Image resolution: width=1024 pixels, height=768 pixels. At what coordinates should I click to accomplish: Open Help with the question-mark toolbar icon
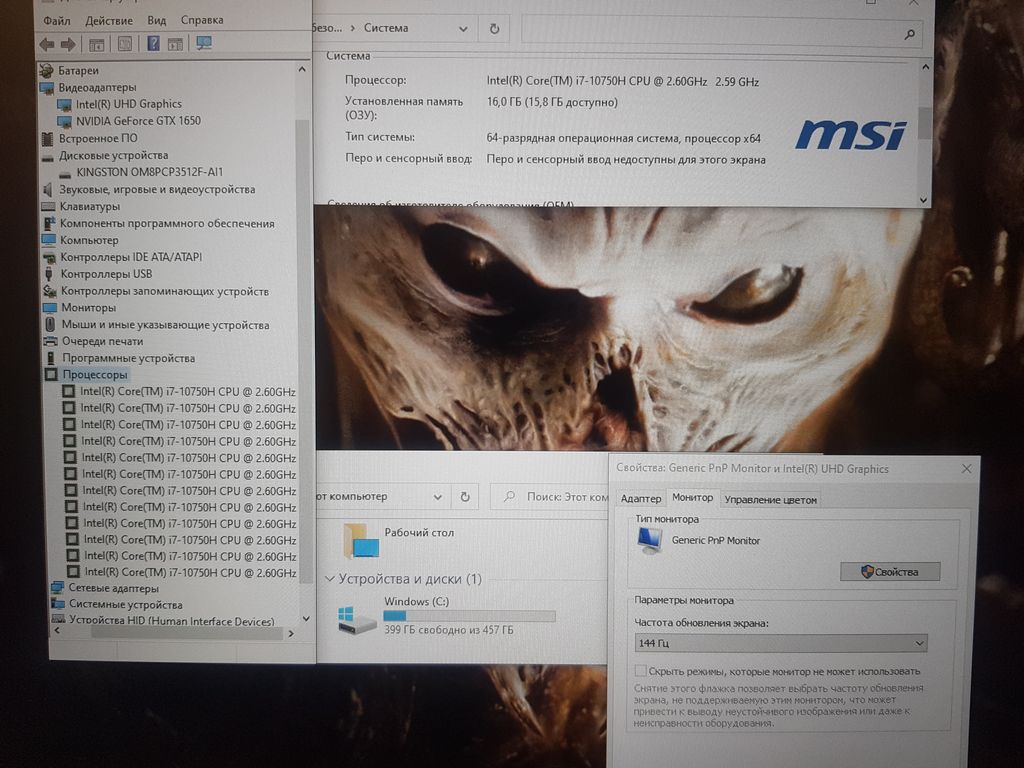[153, 44]
